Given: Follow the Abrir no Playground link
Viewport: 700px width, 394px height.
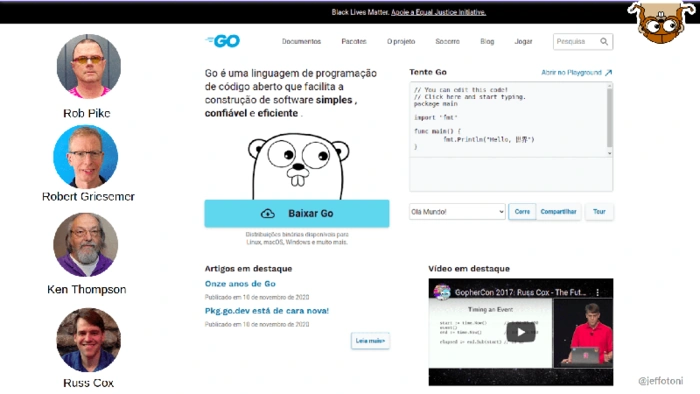Looking at the screenshot, I should (571, 72).
